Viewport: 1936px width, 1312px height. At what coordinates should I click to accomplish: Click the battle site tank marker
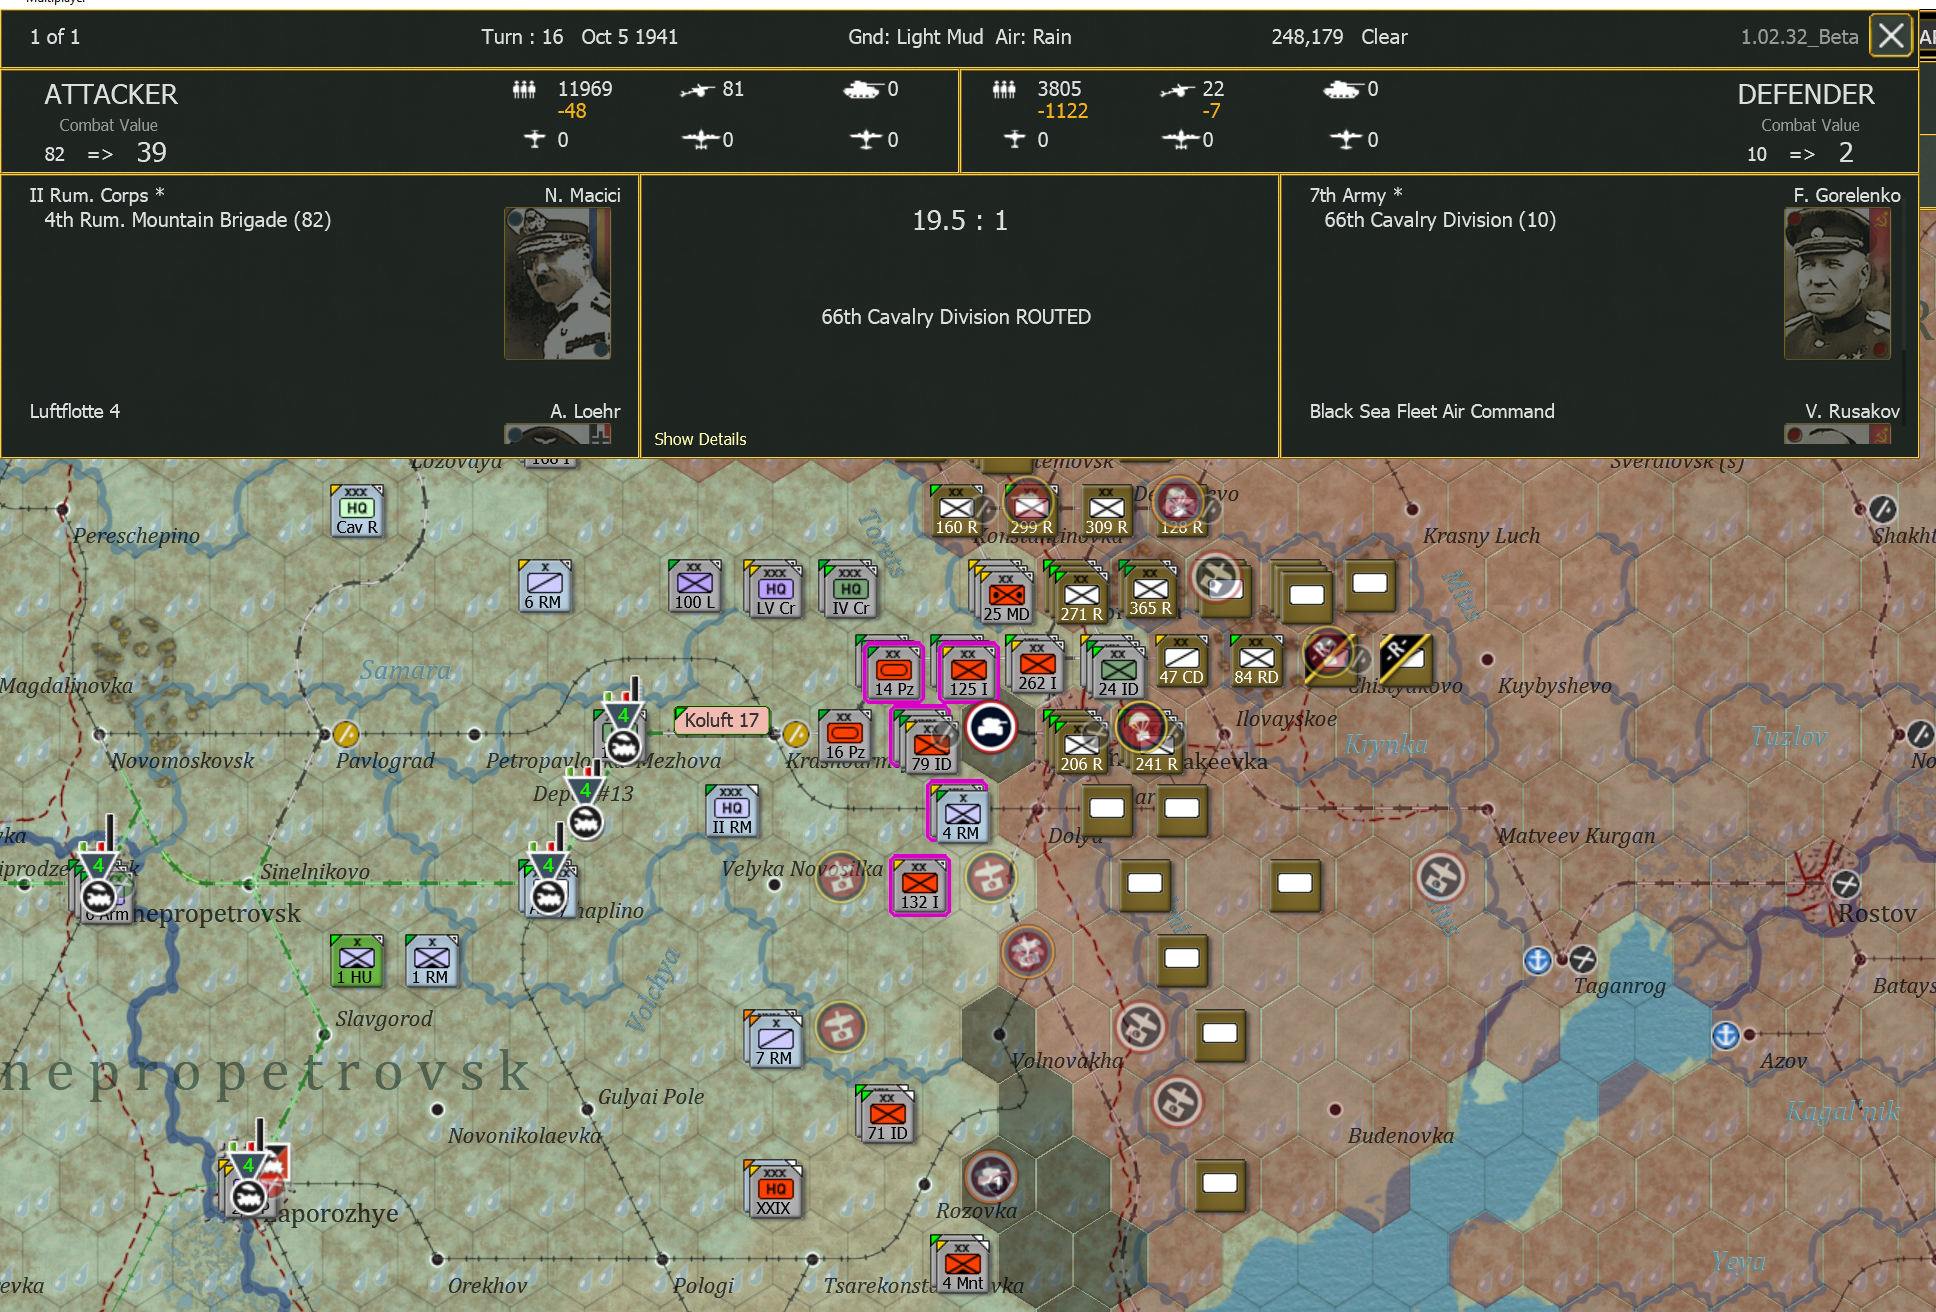991,727
